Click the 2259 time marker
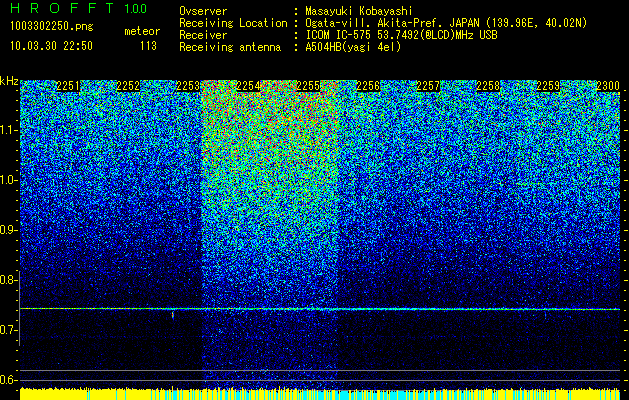The height and width of the screenshot is (400, 629). (x=548, y=86)
